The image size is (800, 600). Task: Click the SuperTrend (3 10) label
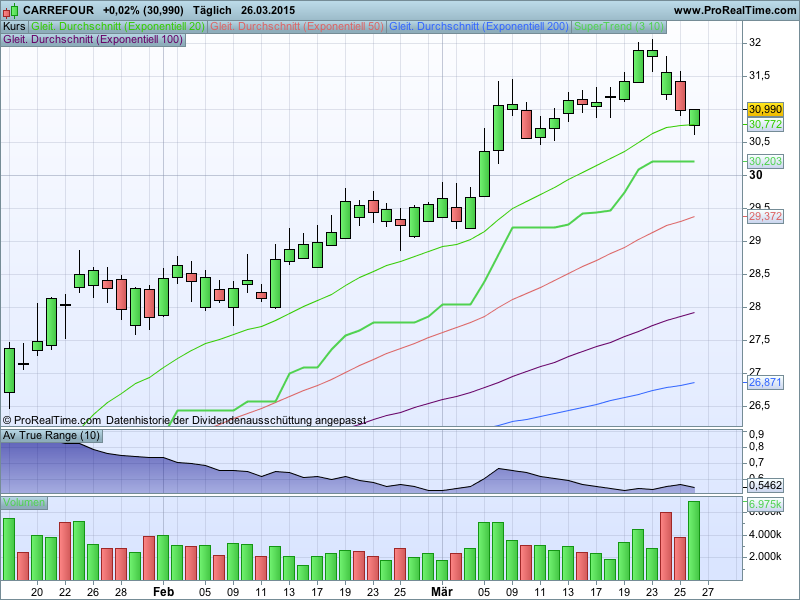pyautogui.click(x=619, y=27)
